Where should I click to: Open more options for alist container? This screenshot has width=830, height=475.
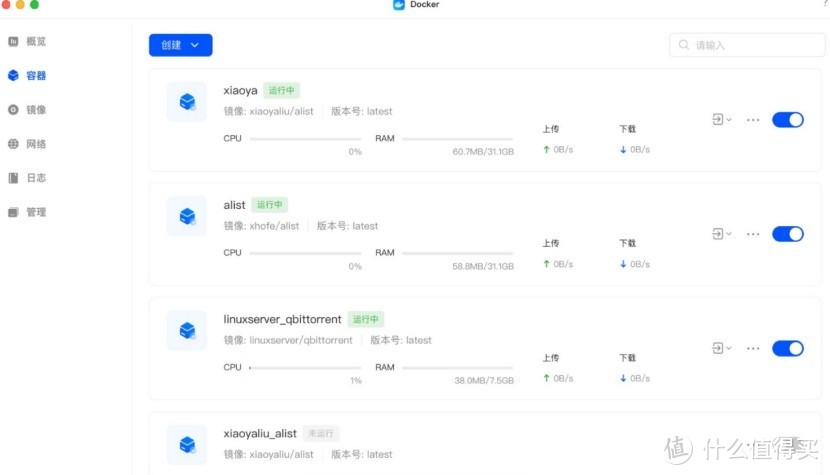[753, 234]
